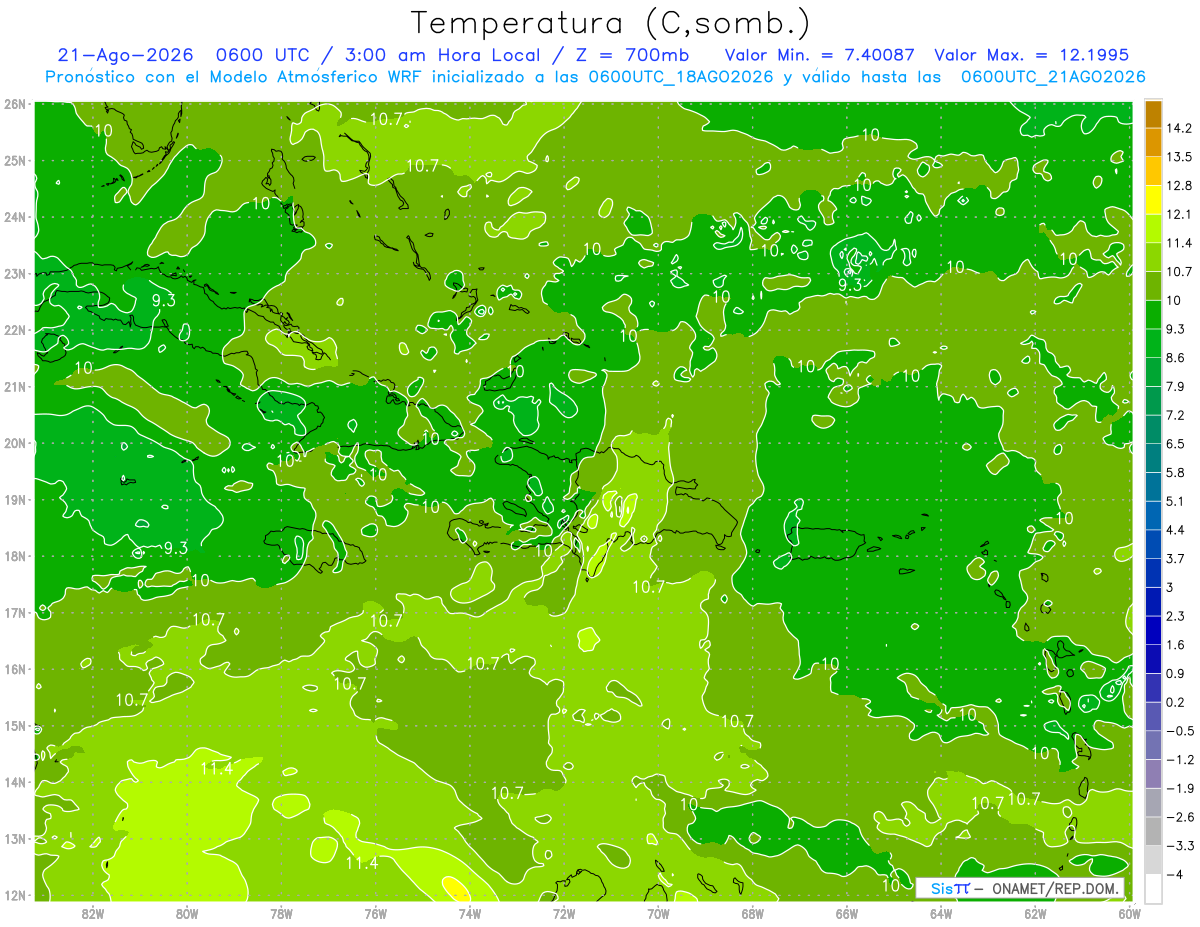Click the "0600UTC_18AGO2026" initialization time
The image size is (1200, 927).
680,77
